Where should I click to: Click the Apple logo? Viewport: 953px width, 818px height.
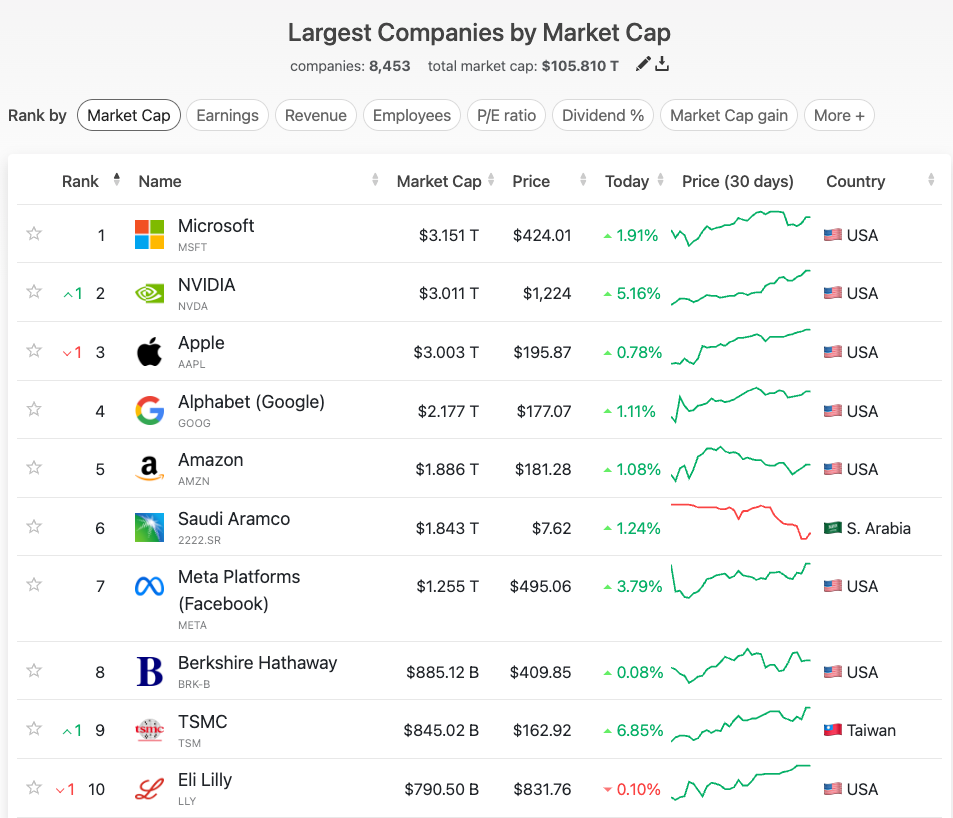tap(149, 351)
